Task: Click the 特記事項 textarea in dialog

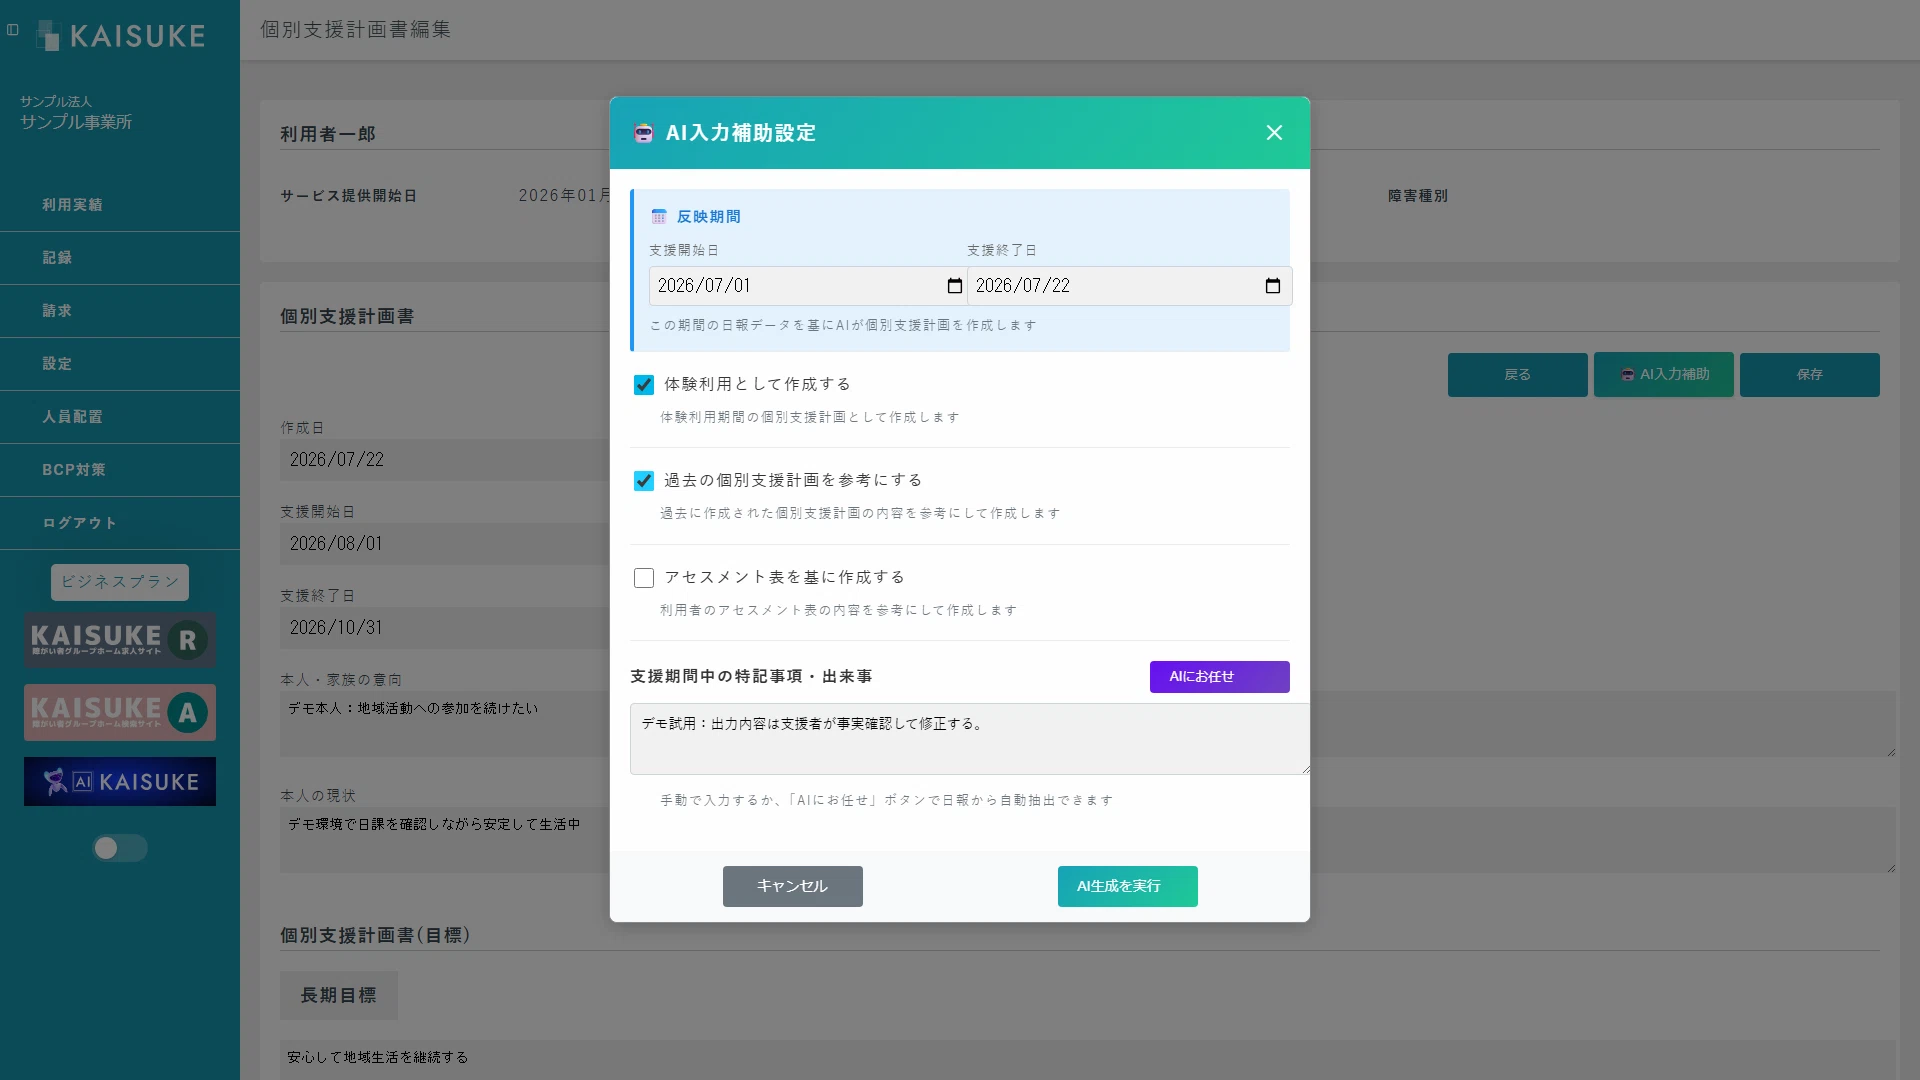Action: [969, 739]
